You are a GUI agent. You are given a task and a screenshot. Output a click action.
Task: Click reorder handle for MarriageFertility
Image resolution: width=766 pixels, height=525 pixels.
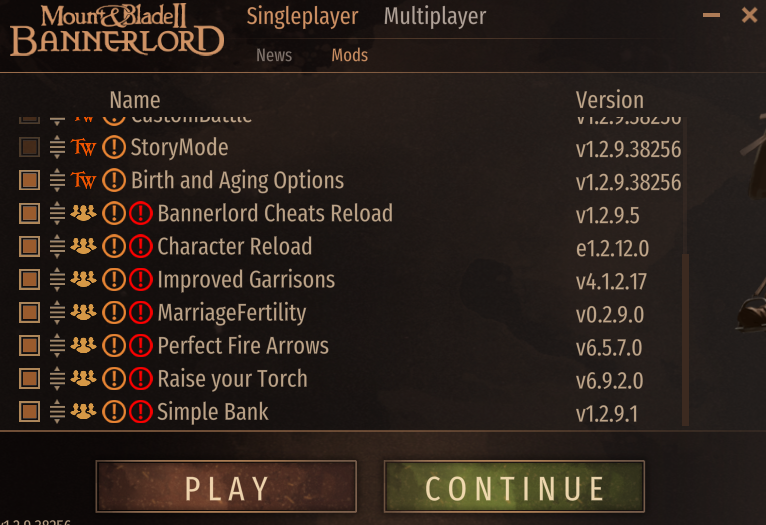pyautogui.click(x=57, y=313)
